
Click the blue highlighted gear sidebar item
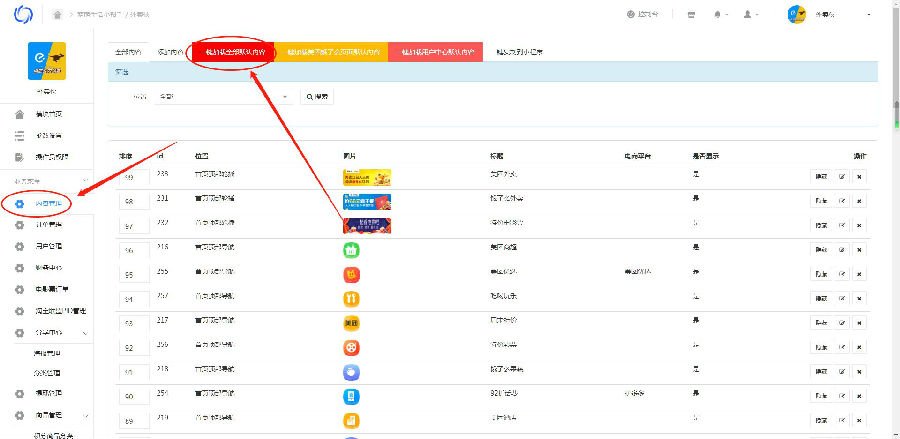coord(40,204)
